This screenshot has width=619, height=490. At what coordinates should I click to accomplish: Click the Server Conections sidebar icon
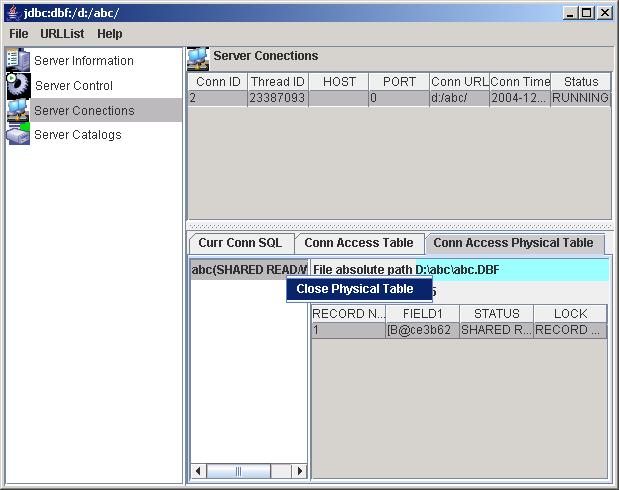pos(19,111)
